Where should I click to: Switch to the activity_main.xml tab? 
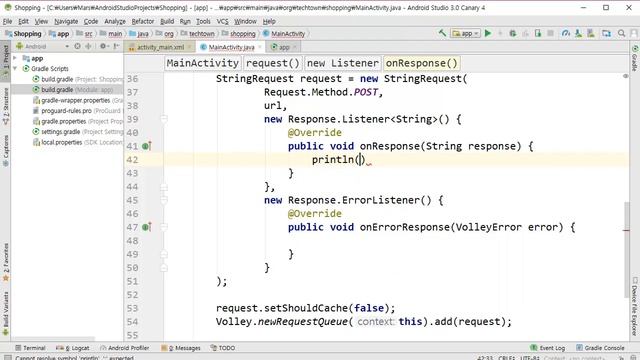click(160, 47)
